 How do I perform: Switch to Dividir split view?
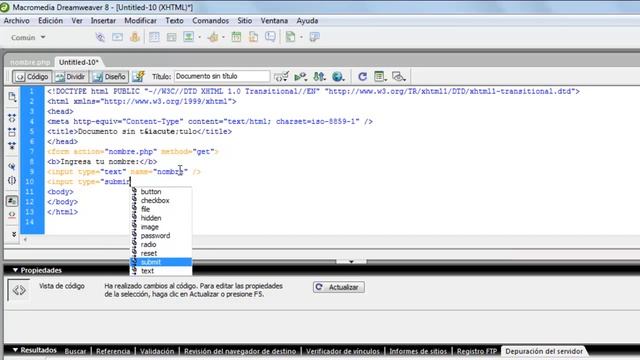click(71, 77)
